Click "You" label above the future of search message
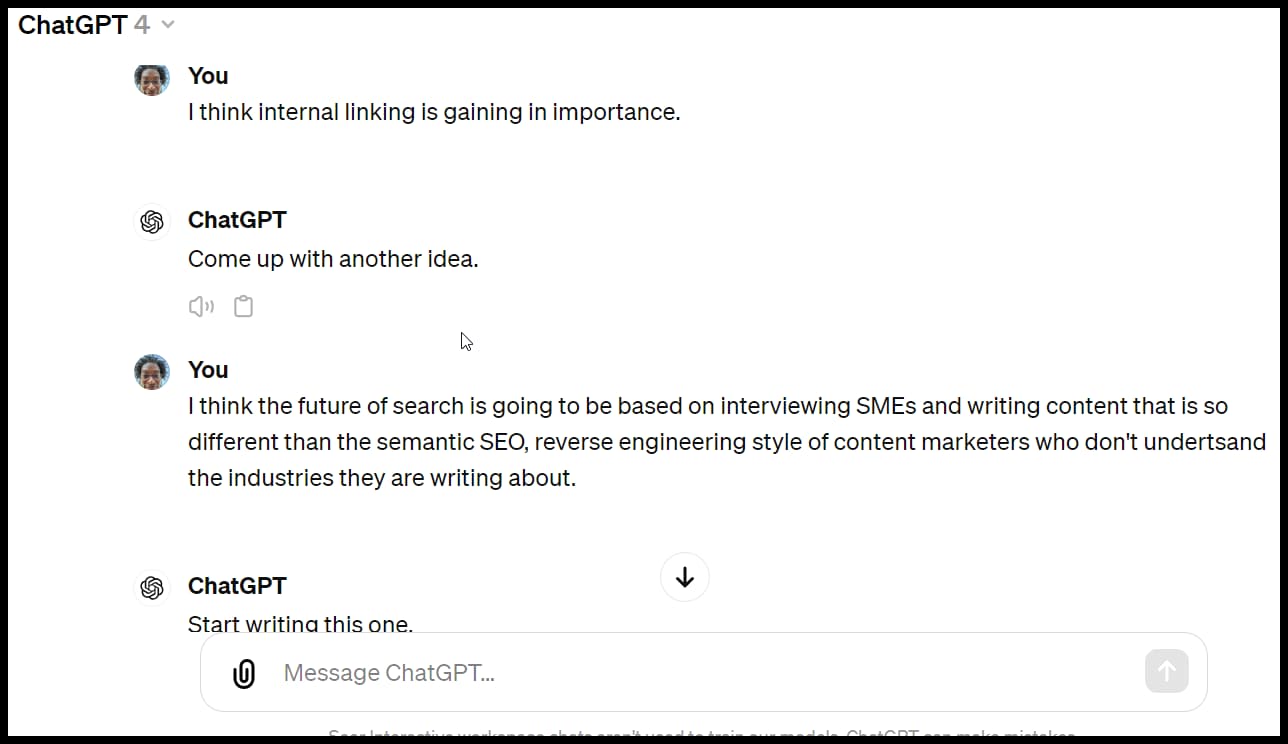The width and height of the screenshot is (1288, 744). 208,370
